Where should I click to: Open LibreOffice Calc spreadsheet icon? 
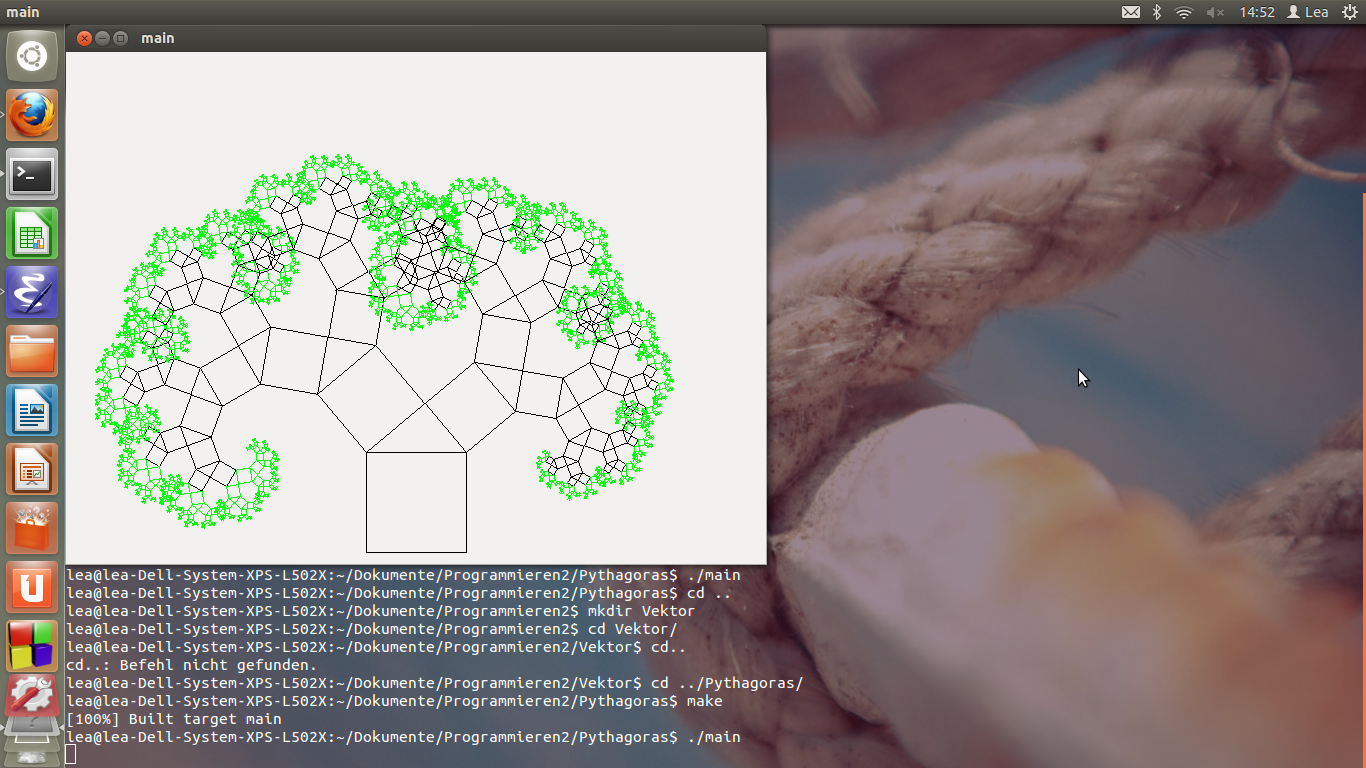coord(32,233)
